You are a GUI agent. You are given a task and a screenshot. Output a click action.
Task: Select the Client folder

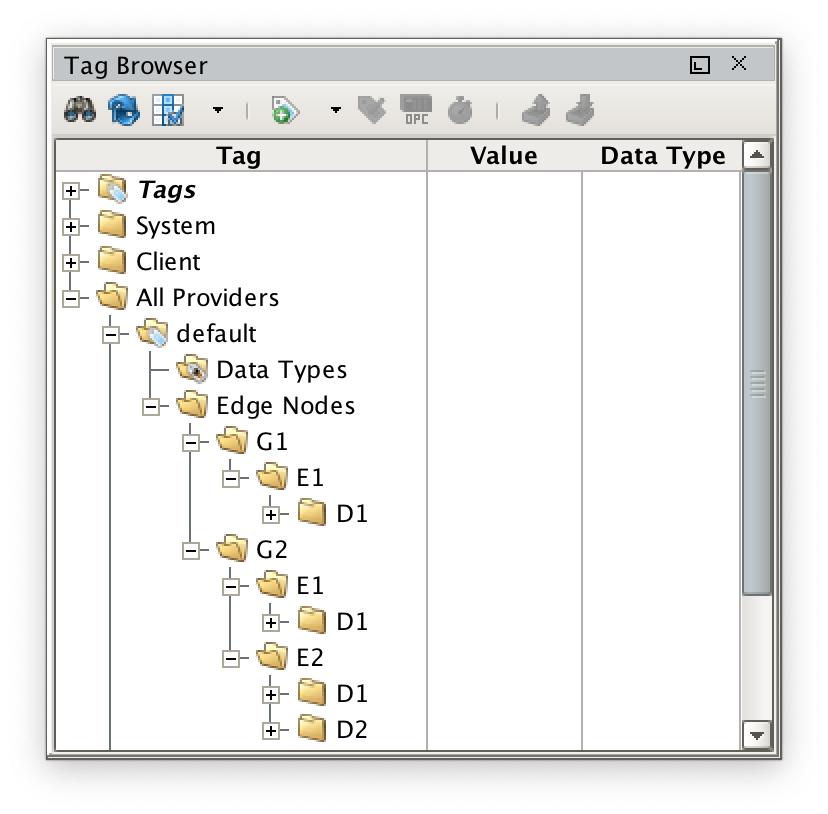pos(168,262)
